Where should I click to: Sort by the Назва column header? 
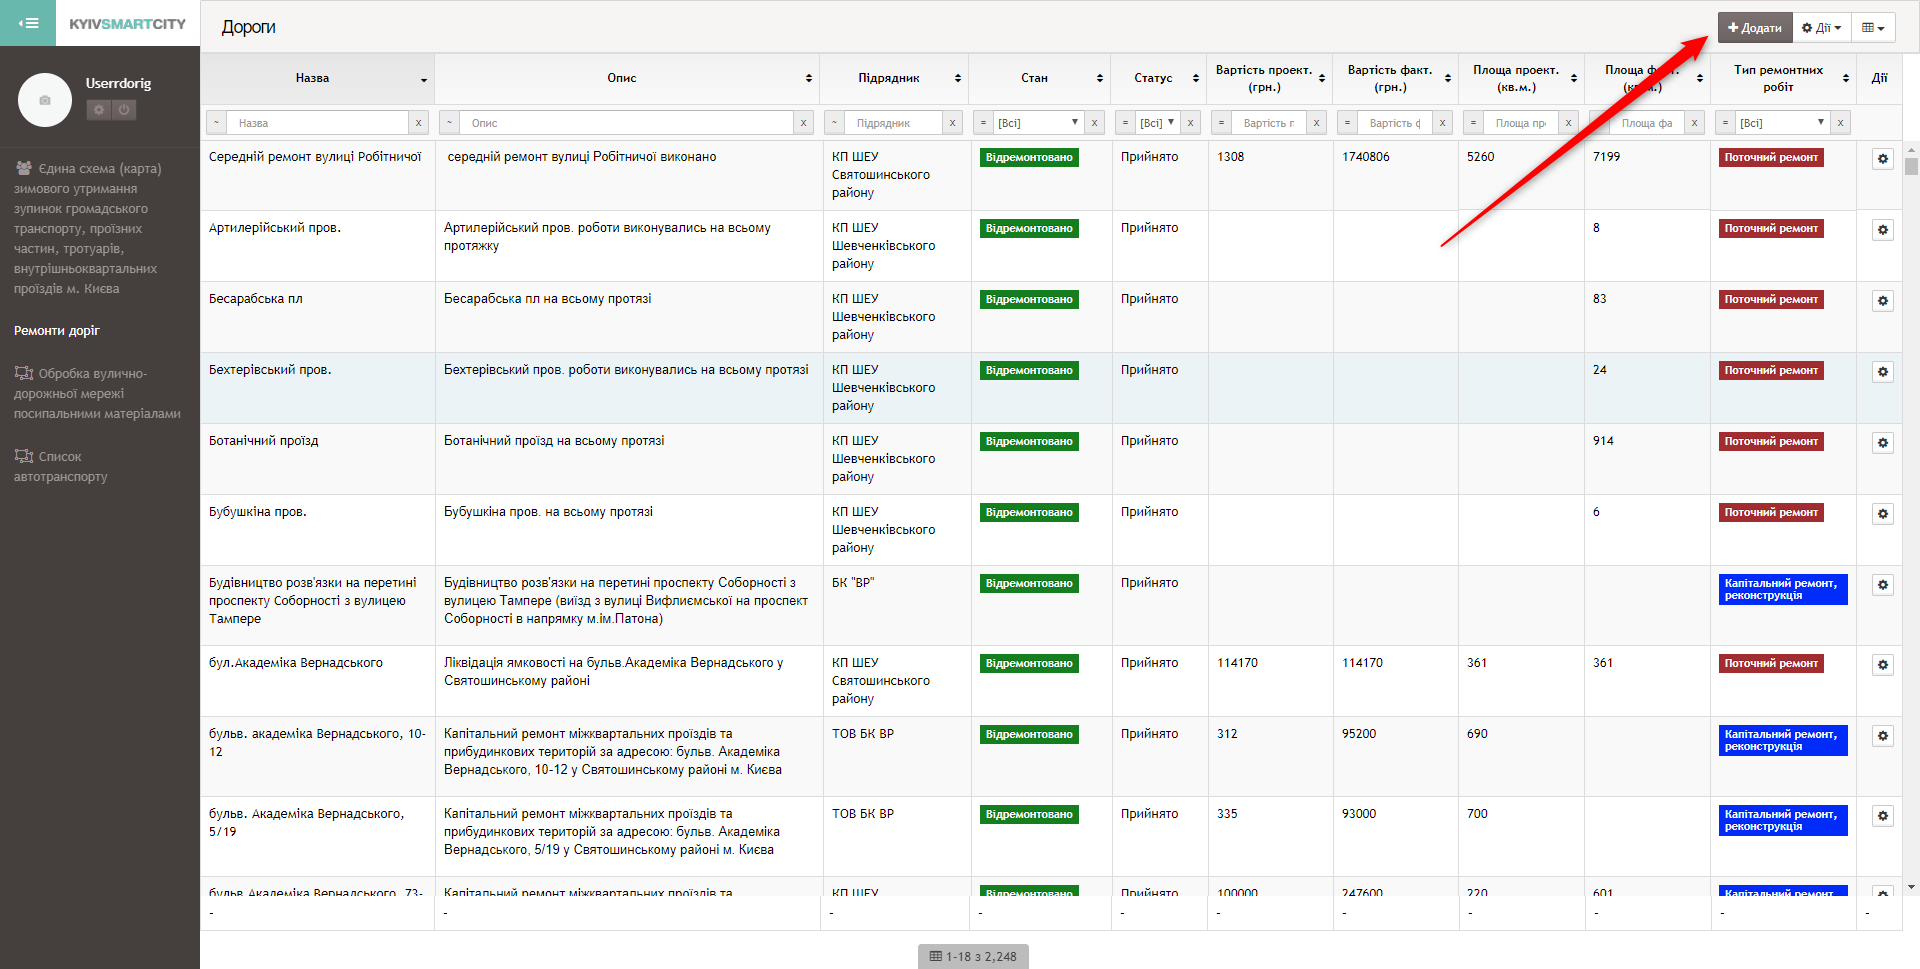(318, 78)
